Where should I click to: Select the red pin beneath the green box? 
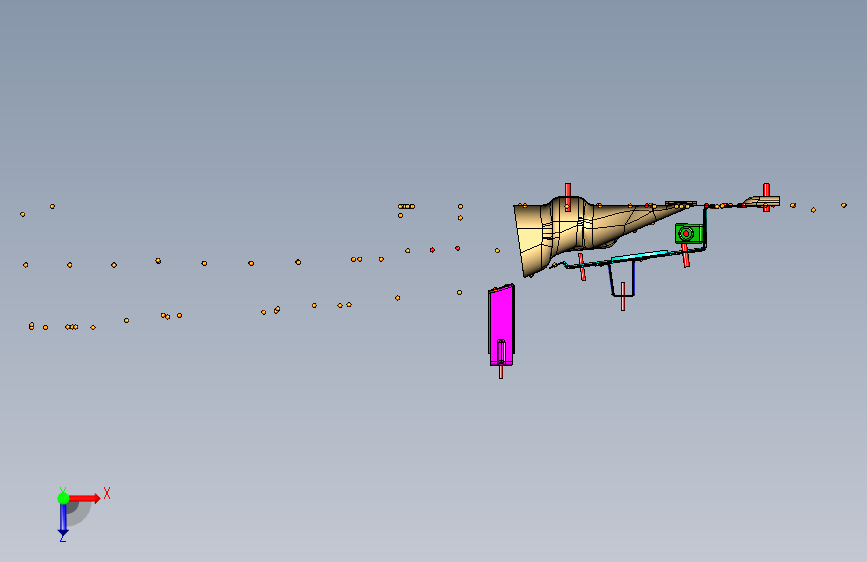[686, 256]
